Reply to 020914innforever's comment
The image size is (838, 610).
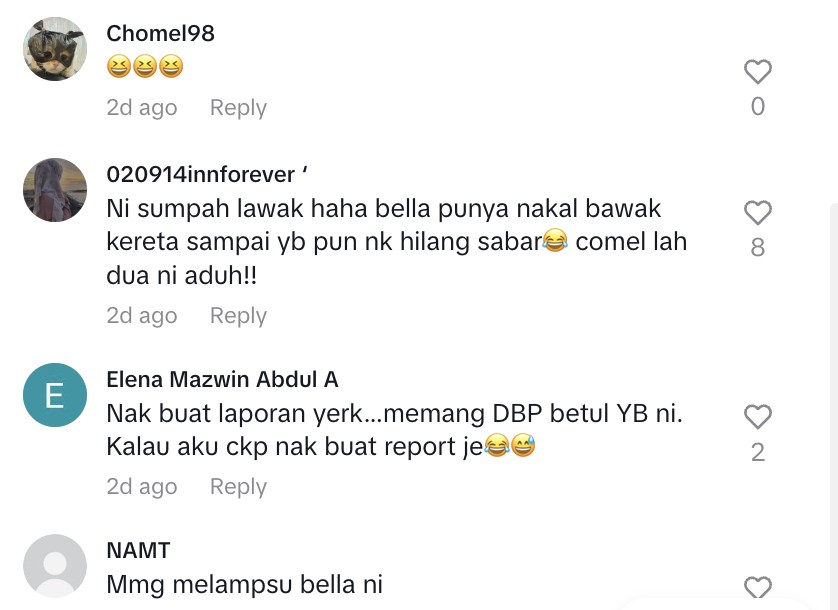(x=238, y=315)
